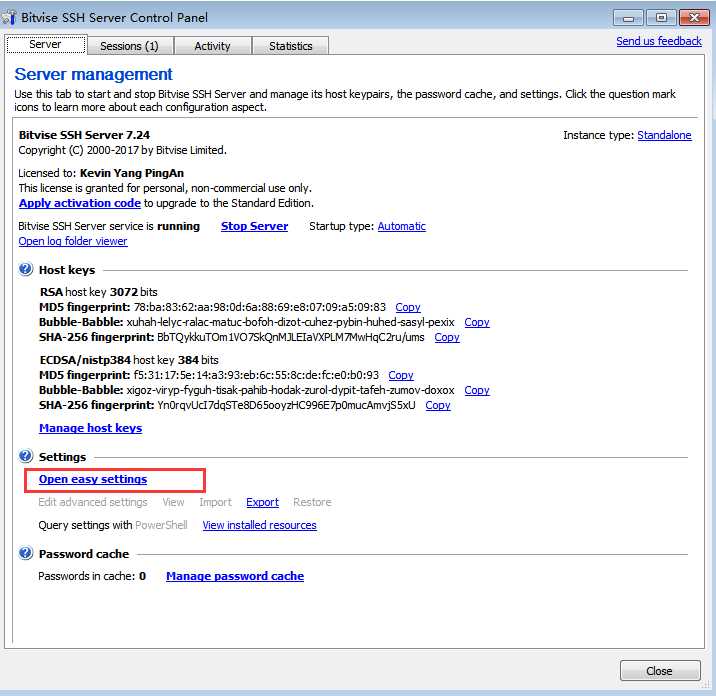Open the Statistics tab

coord(290,46)
